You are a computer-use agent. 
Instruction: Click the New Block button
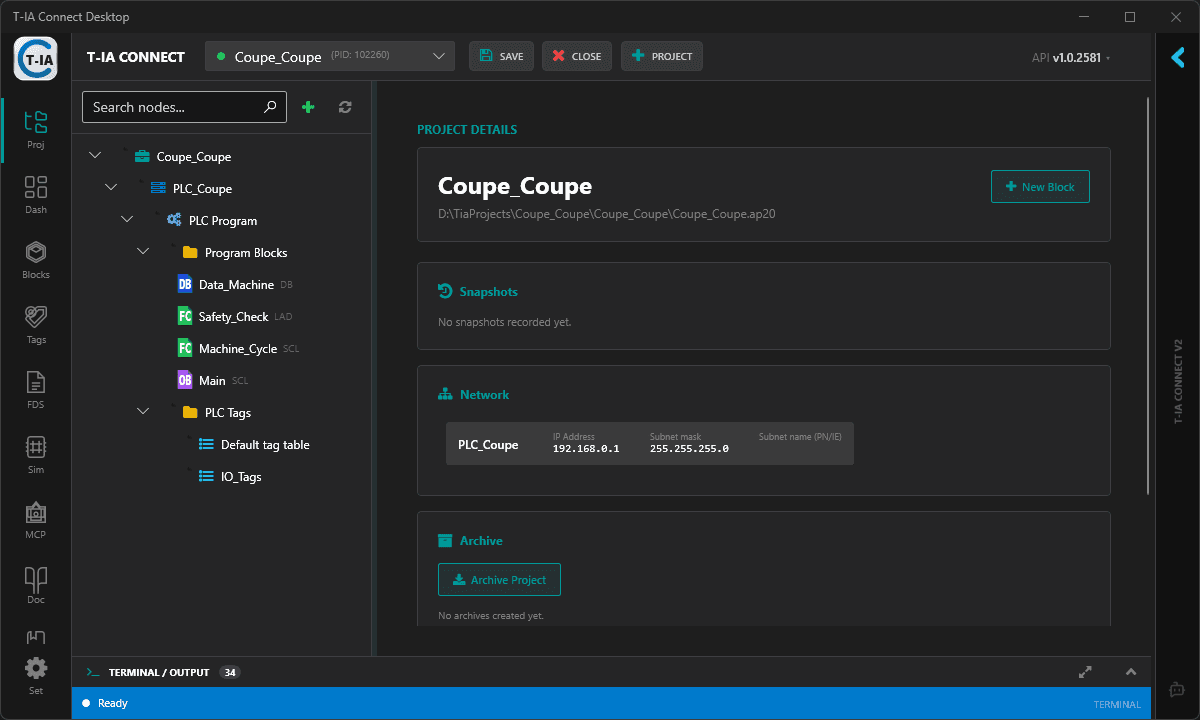pyautogui.click(x=1040, y=187)
